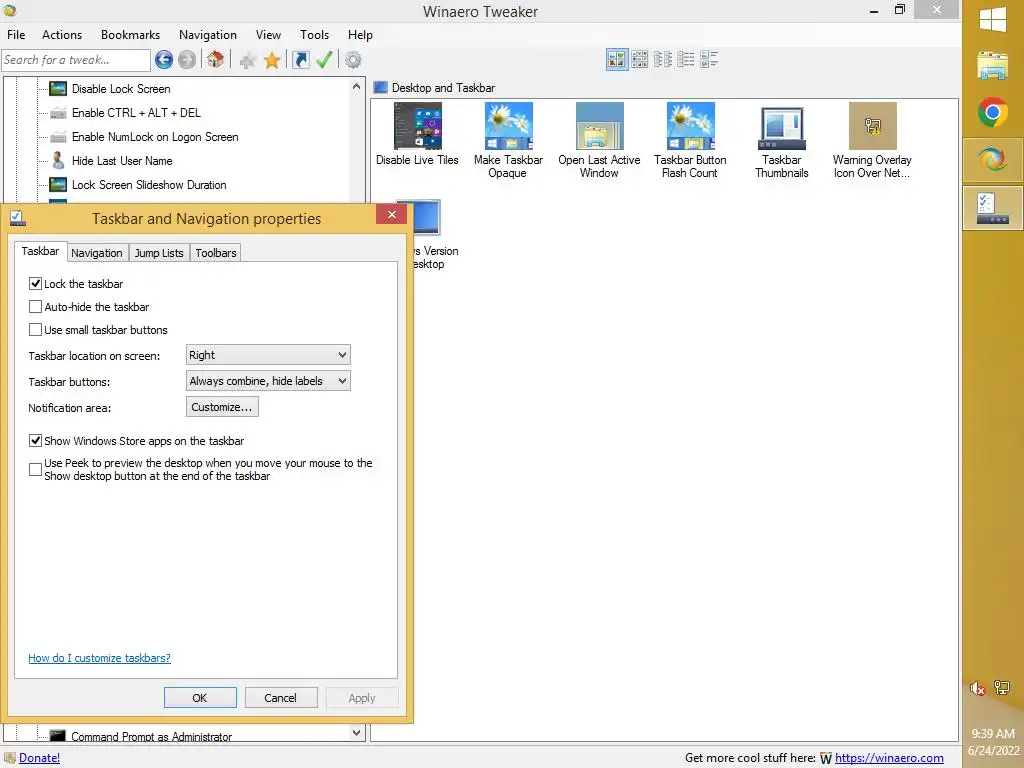The width and height of the screenshot is (1024, 768).
Task: Click the export shortcut arrow icon
Action: pos(300,60)
